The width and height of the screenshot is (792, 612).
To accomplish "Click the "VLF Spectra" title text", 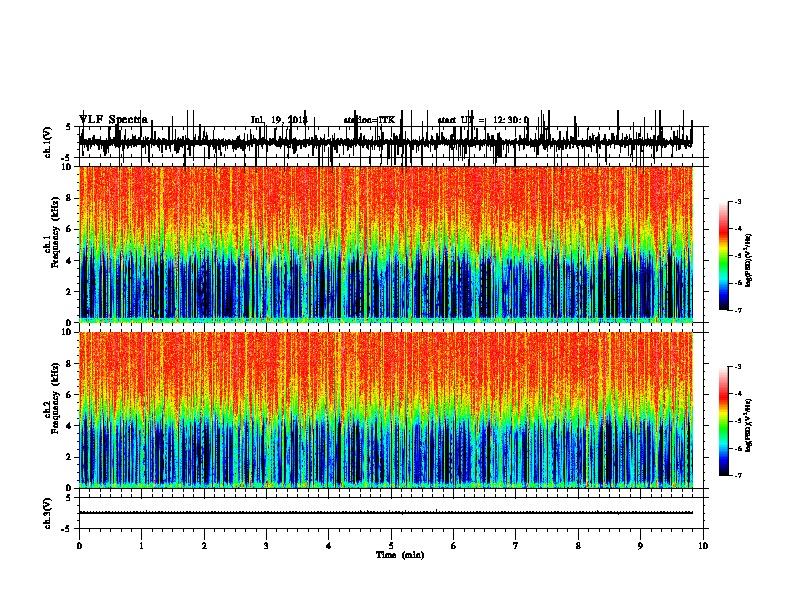I will tap(113, 119).
